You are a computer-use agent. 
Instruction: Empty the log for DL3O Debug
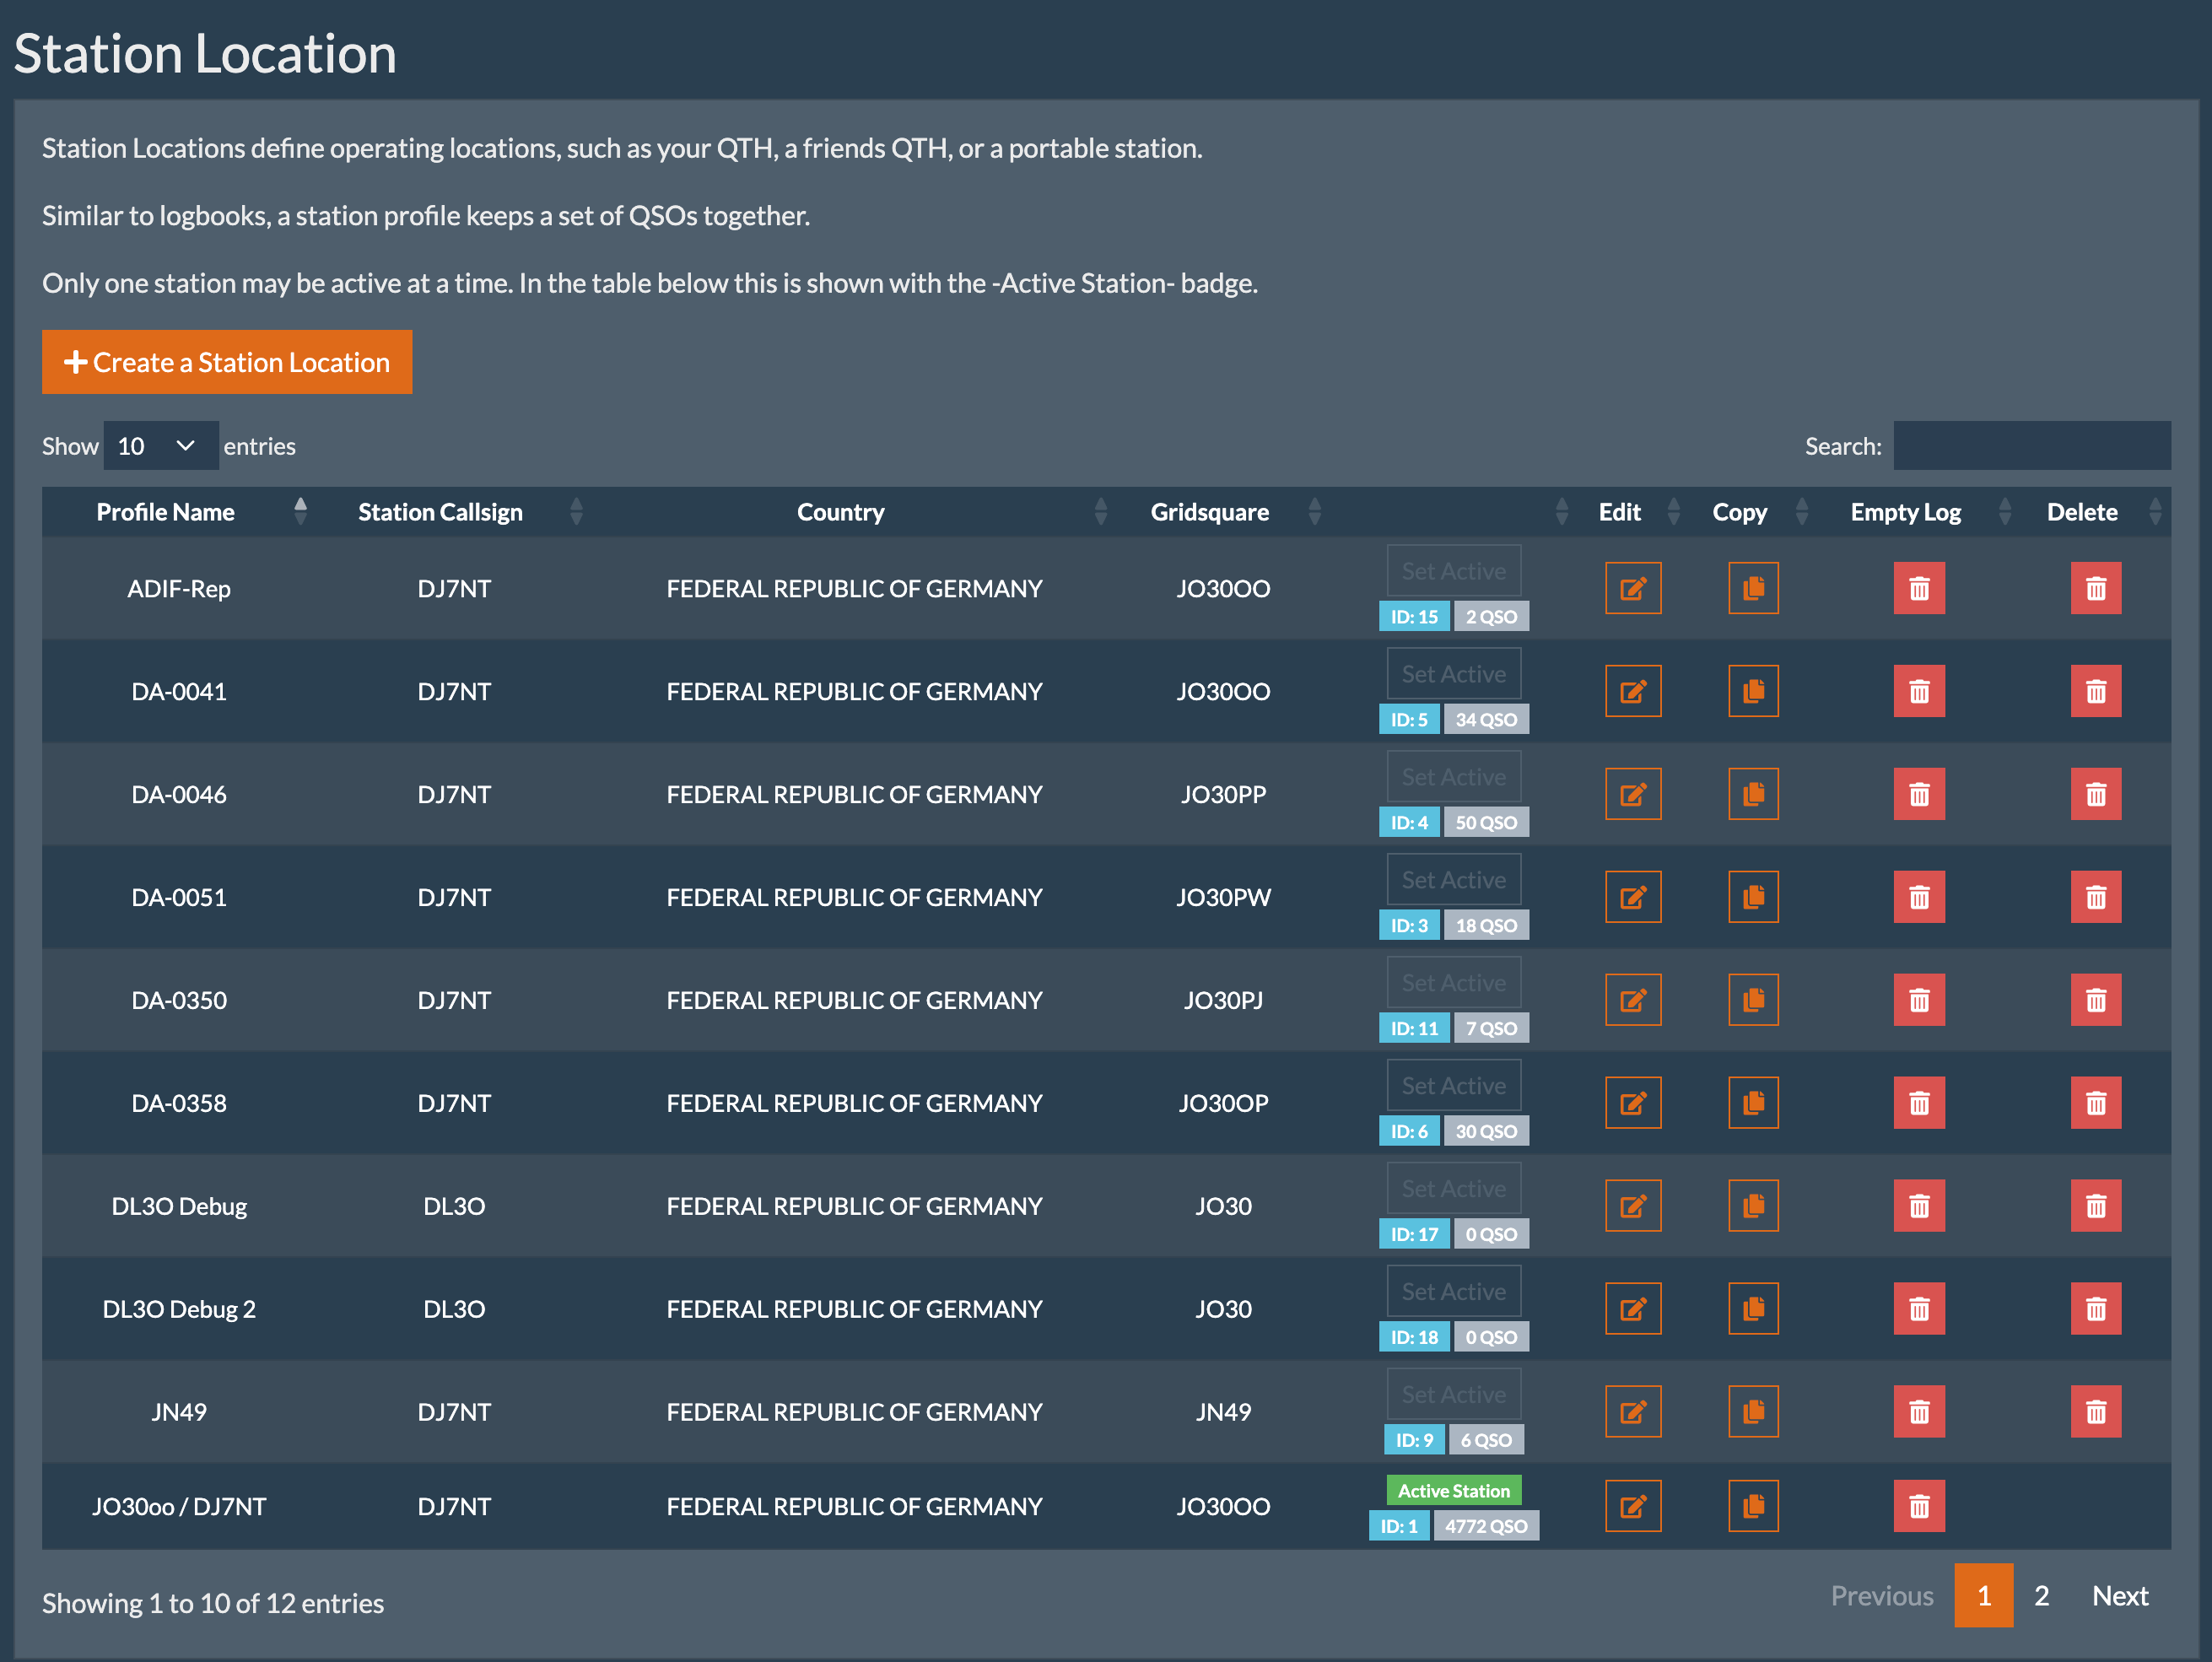coord(1919,1206)
